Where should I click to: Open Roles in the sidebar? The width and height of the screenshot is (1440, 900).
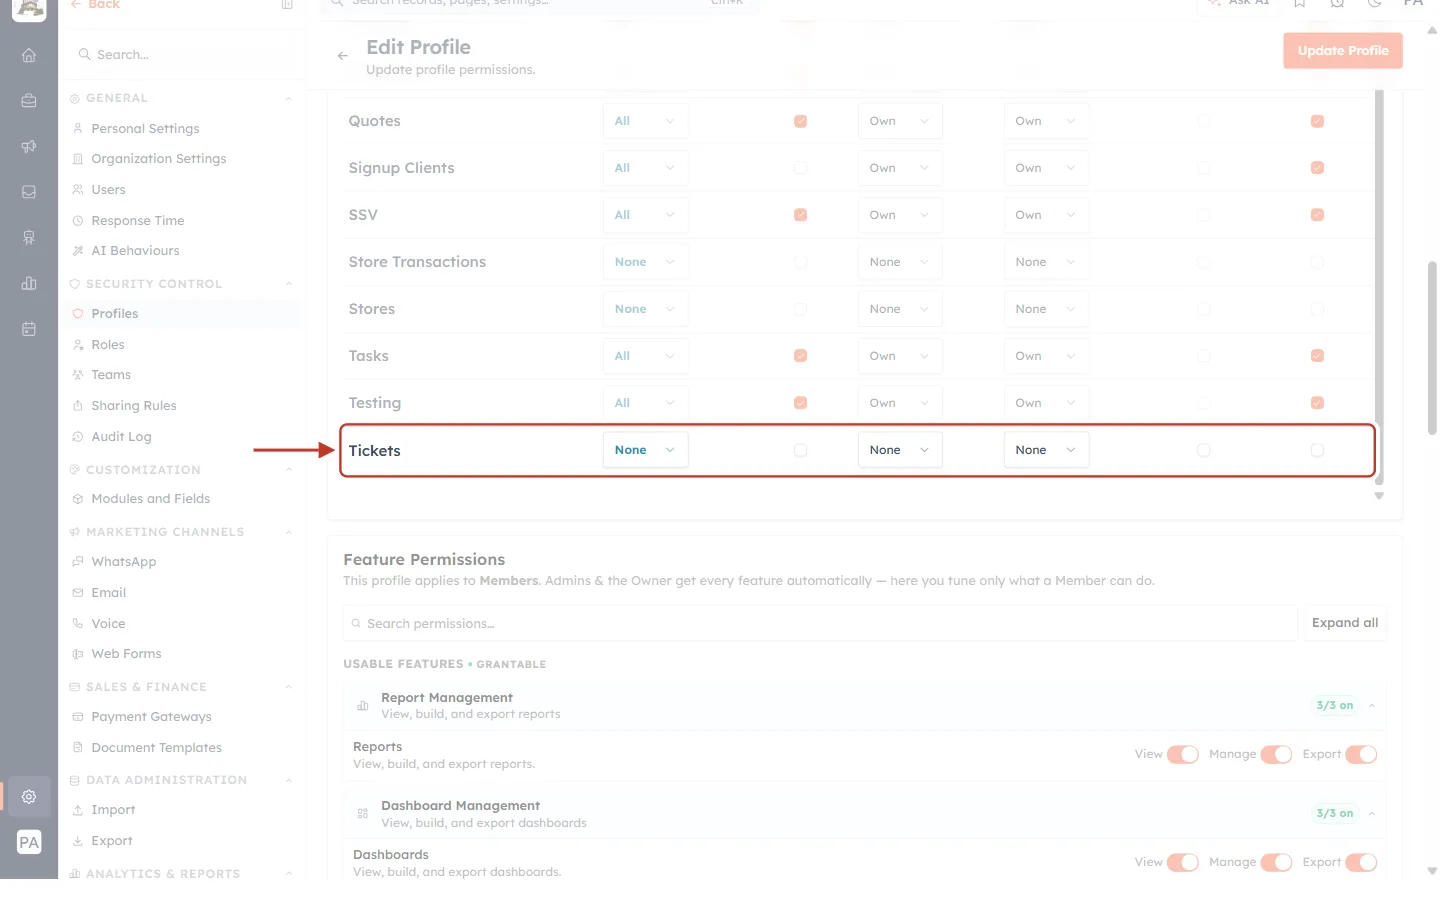coord(108,345)
